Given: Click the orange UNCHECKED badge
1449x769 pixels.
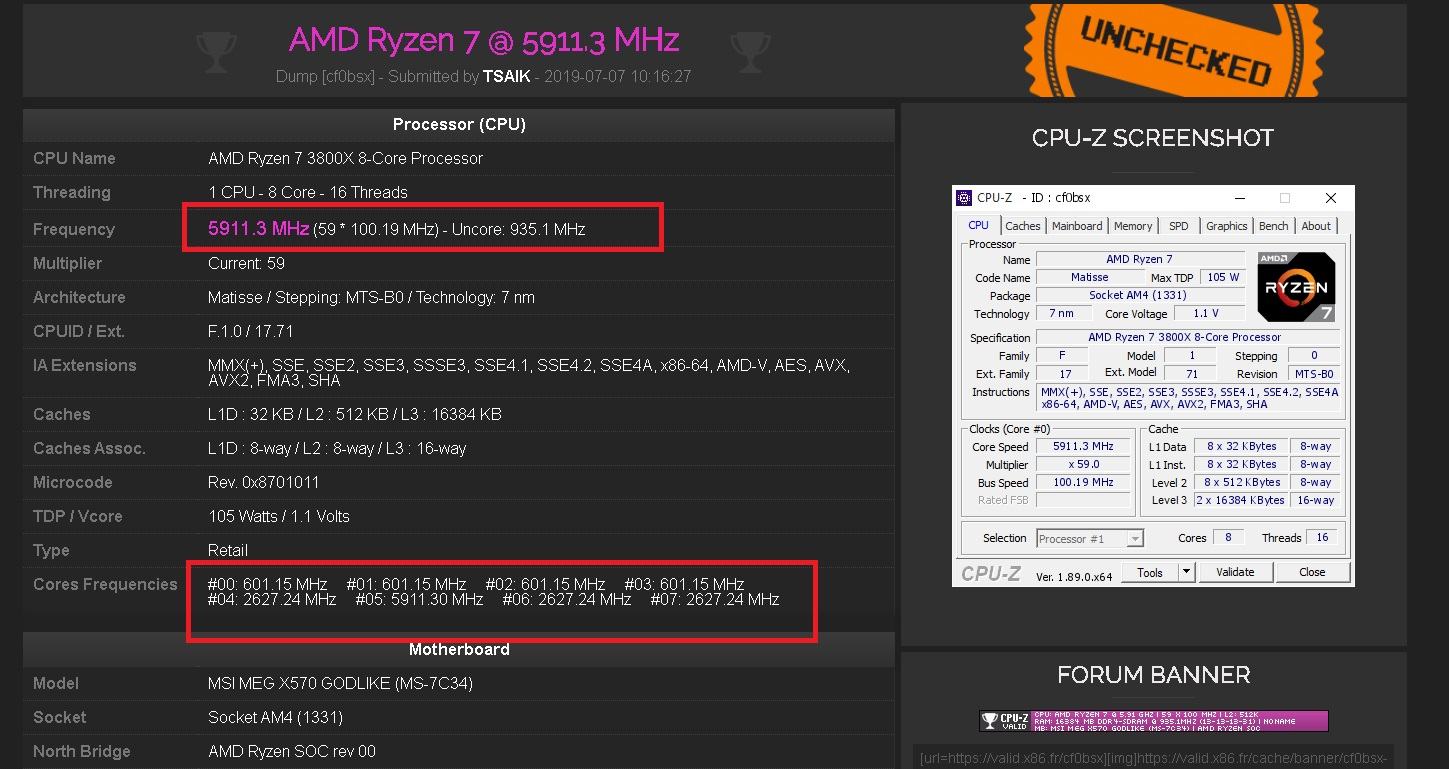Looking at the screenshot, I should point(1174,52).
